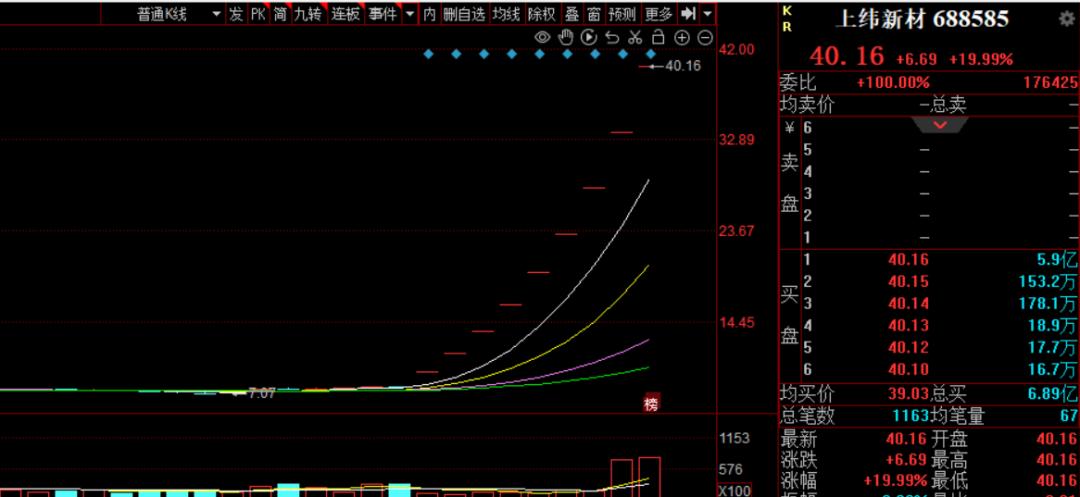Expand sell orders with red chevron
Image resolution: width=1080 pixels, height=497 pixels.
click(940, 125)
